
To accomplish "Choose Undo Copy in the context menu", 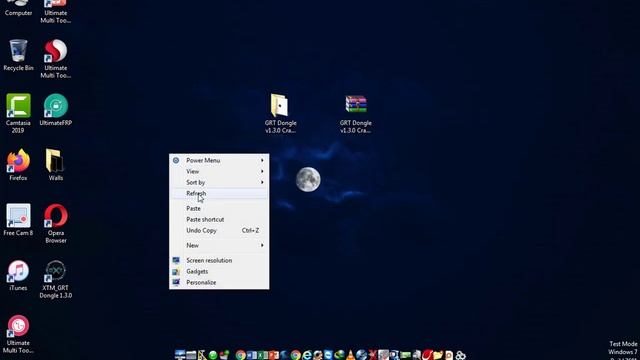I will pos(219,231).
